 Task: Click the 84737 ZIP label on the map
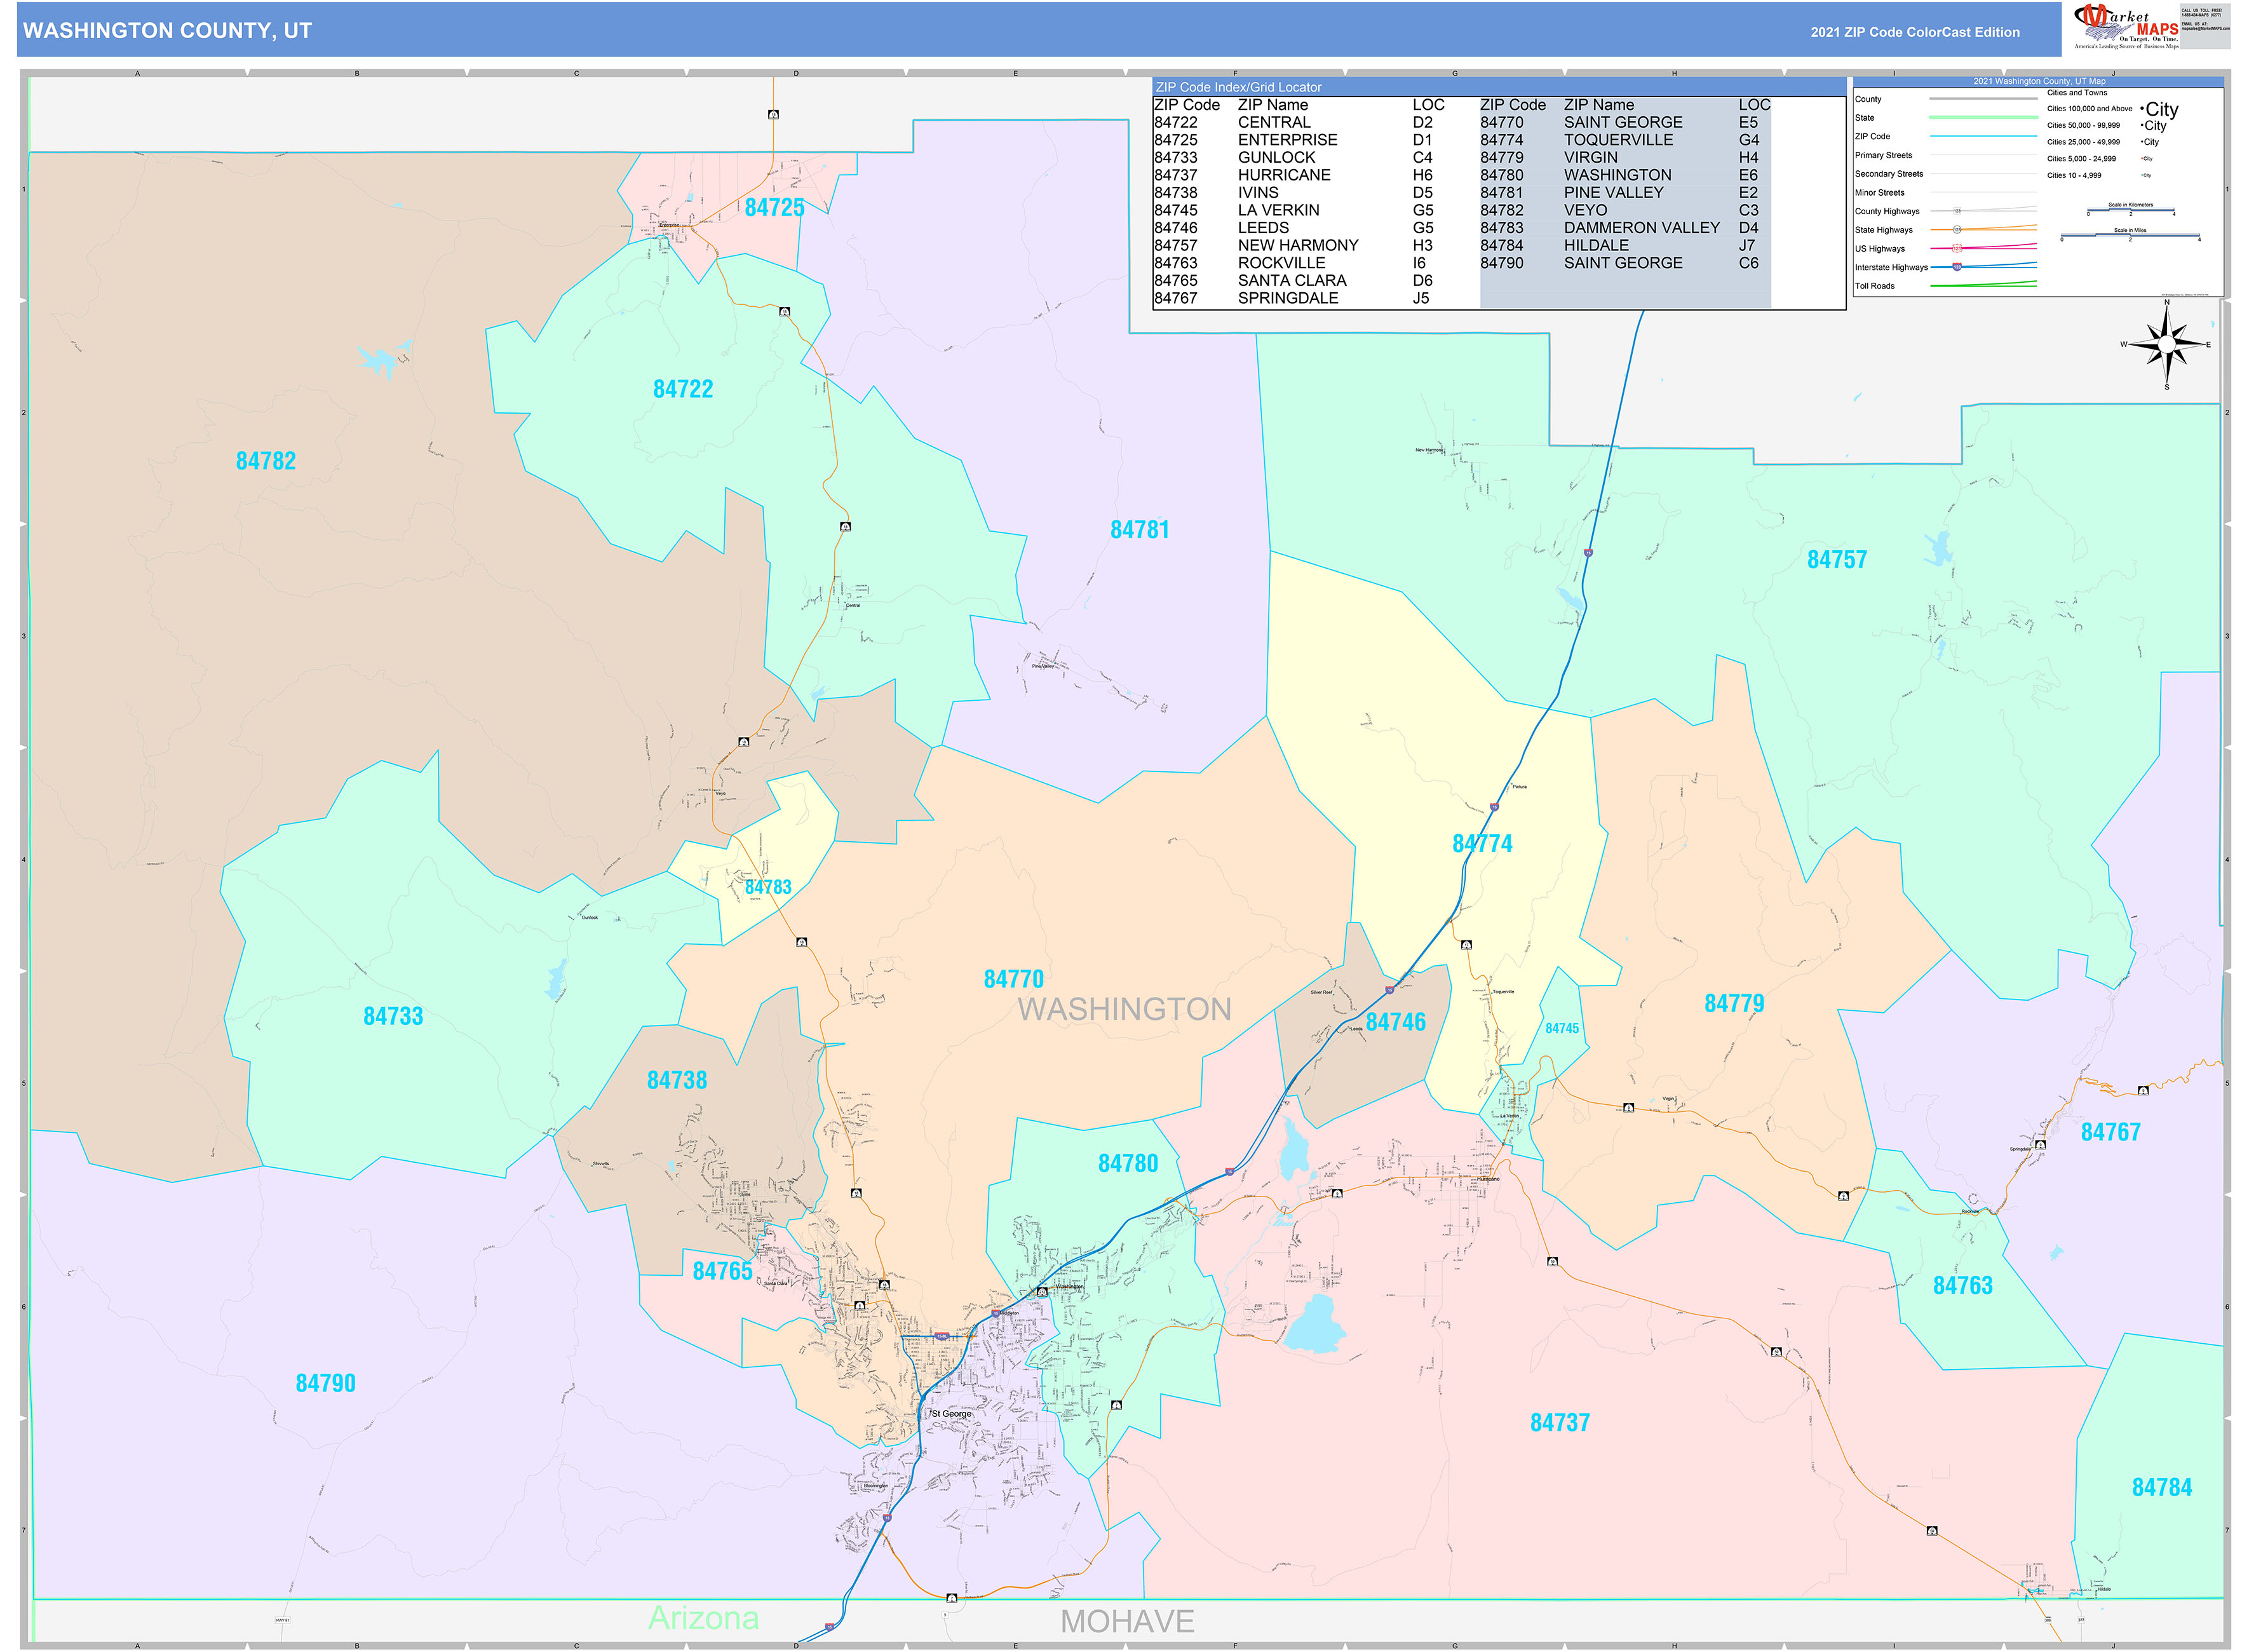click(1560, 1423)
